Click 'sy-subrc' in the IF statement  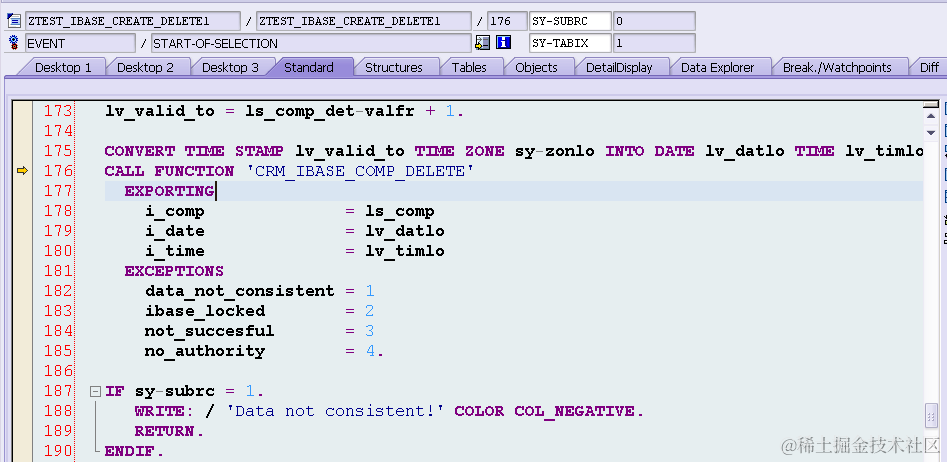click(175, 391)
